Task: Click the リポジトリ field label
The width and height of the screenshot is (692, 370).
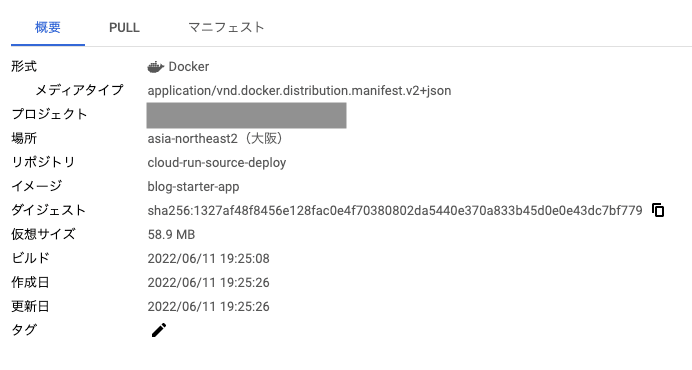Action: click(x=43, y=162)
